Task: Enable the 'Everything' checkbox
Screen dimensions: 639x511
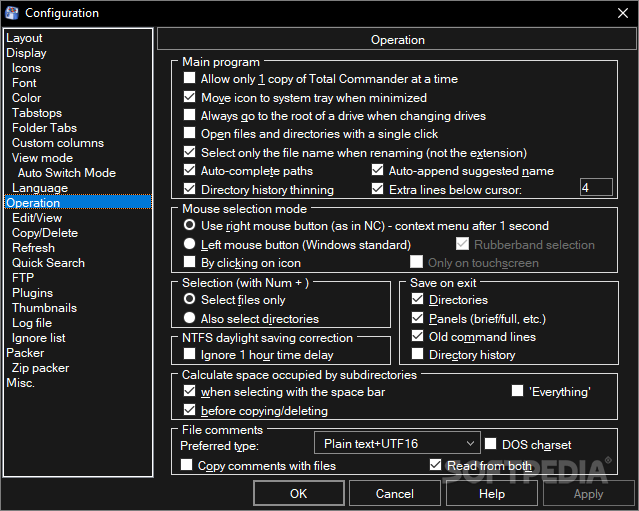Action: click(518, 391)
